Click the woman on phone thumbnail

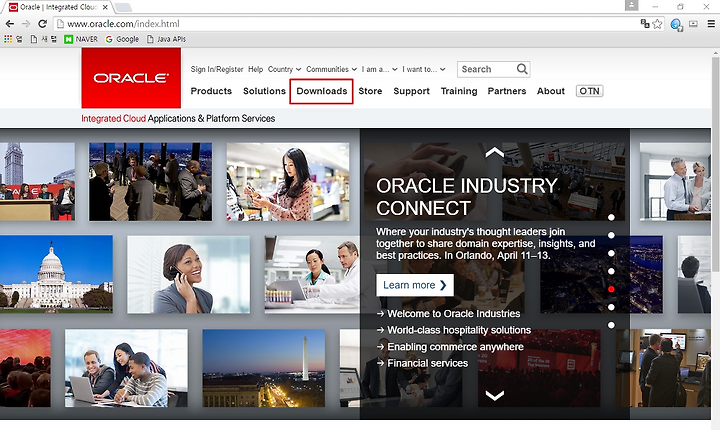(189, 275)
